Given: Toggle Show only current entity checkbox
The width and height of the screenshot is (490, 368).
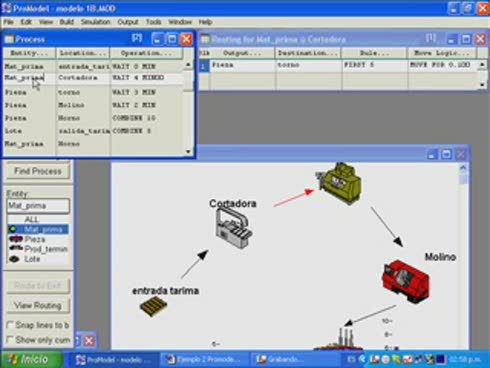Looking at the screenshot, I should pos(10,340).
